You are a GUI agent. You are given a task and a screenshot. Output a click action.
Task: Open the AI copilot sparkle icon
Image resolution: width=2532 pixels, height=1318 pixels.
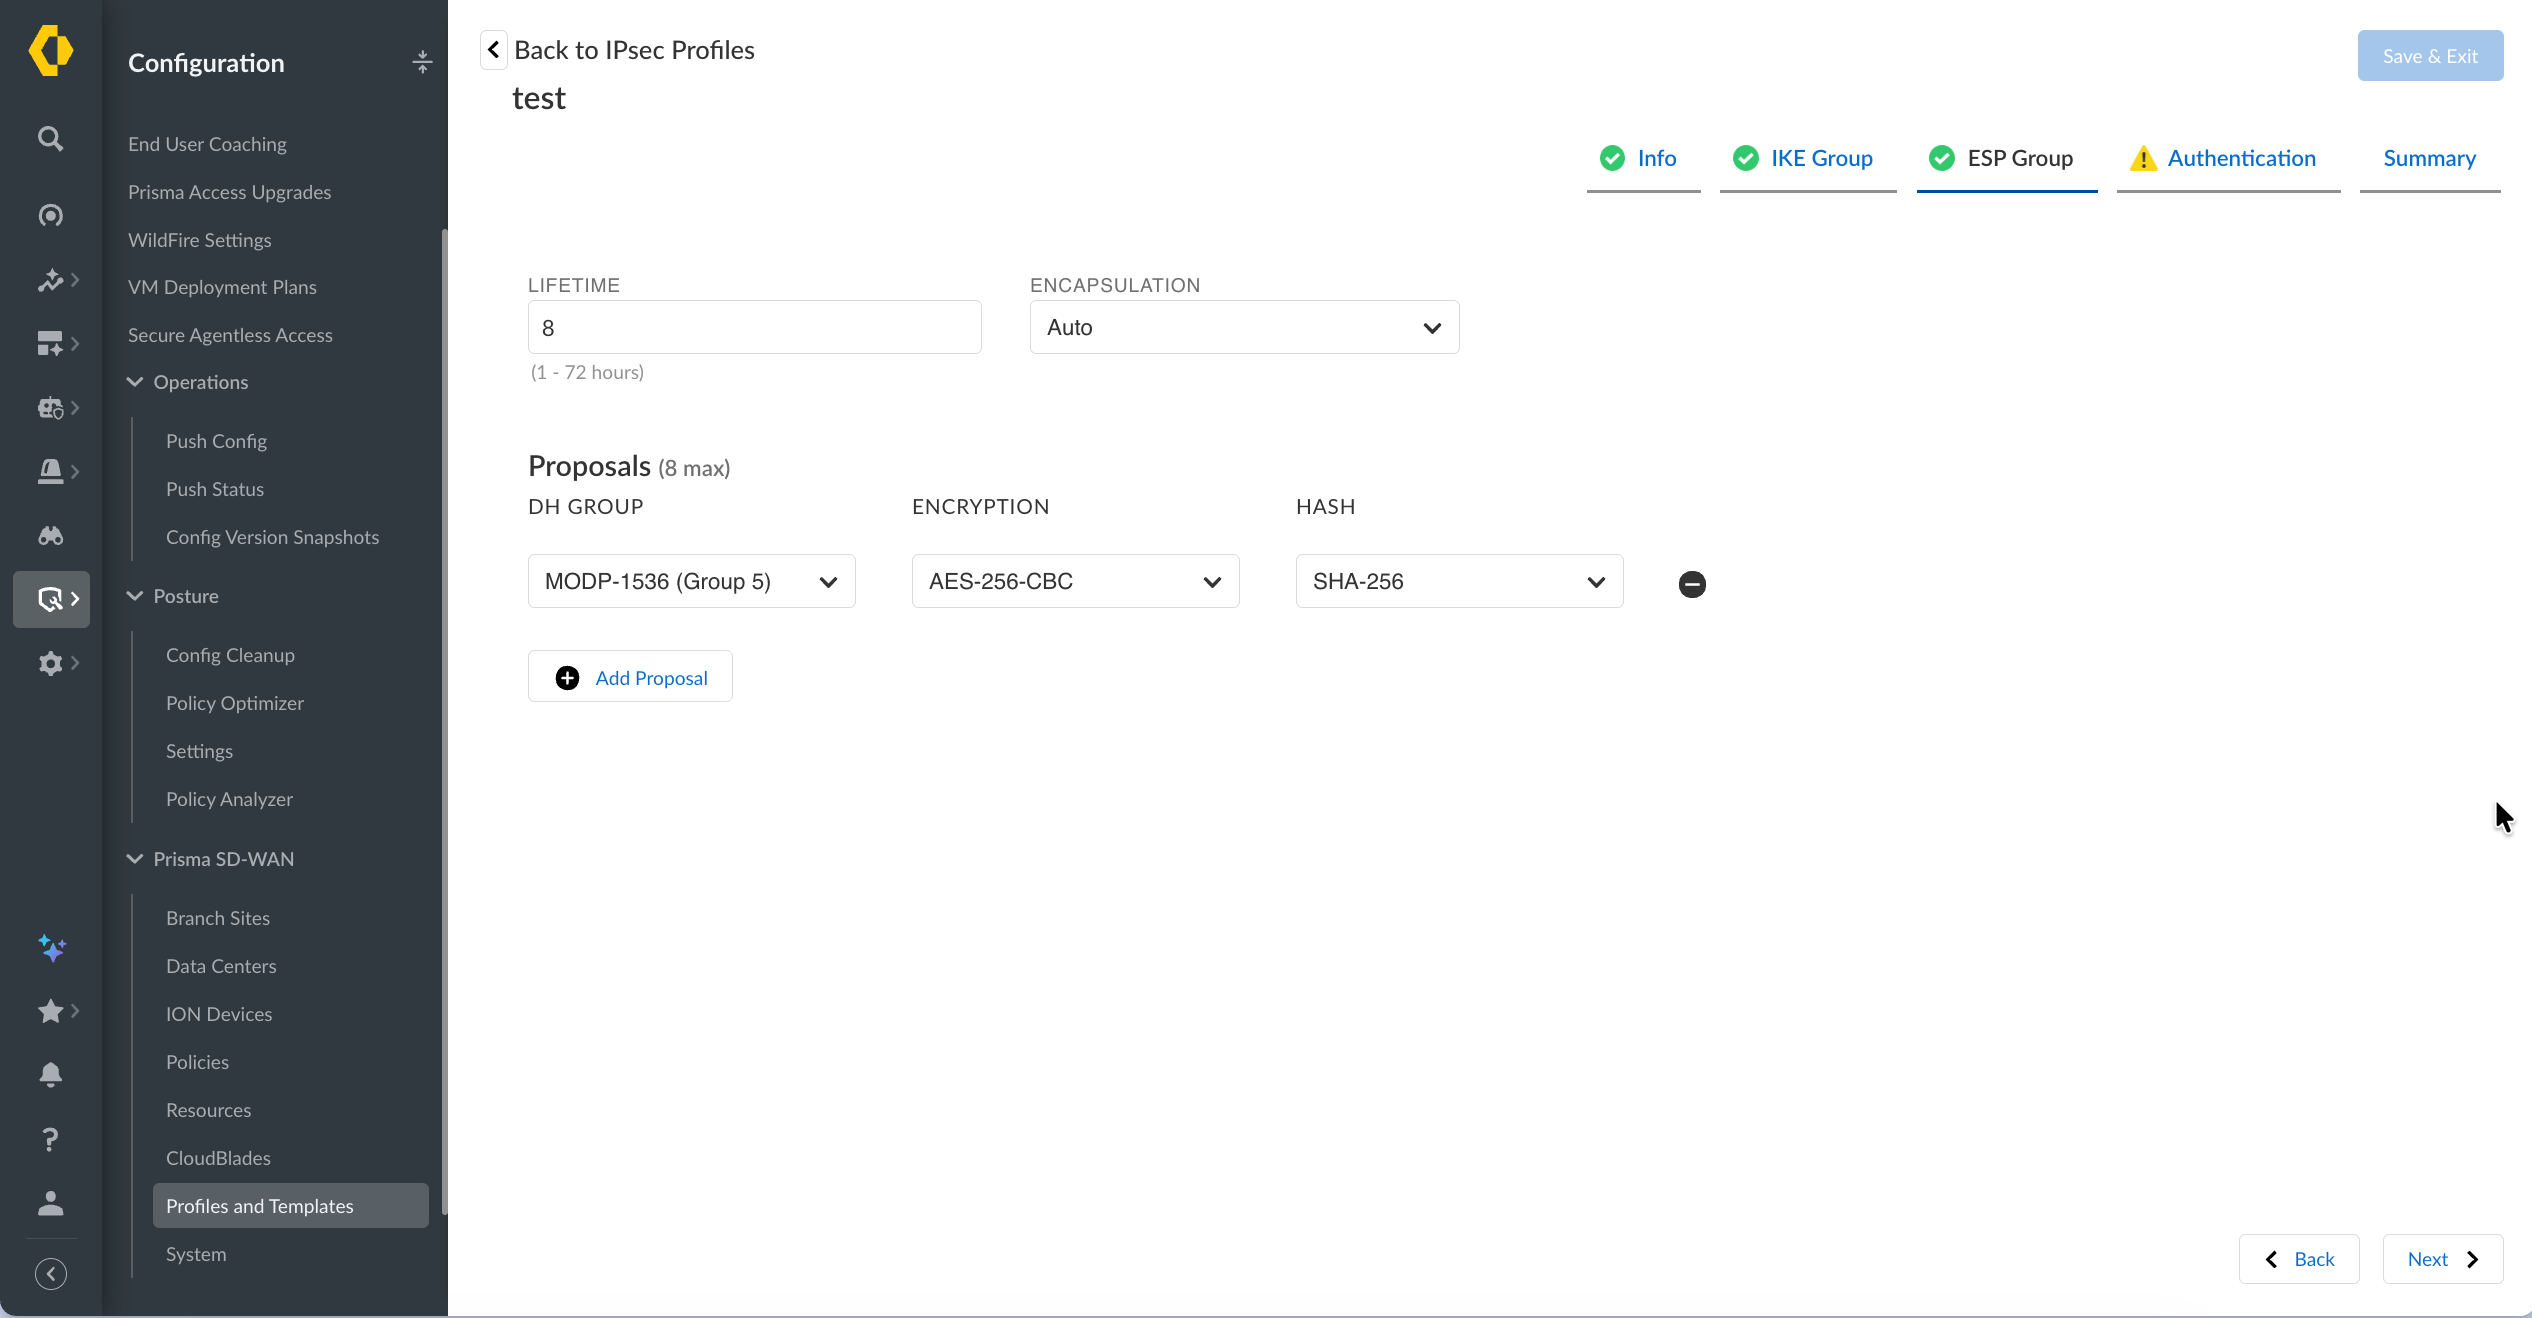point(52,947)
